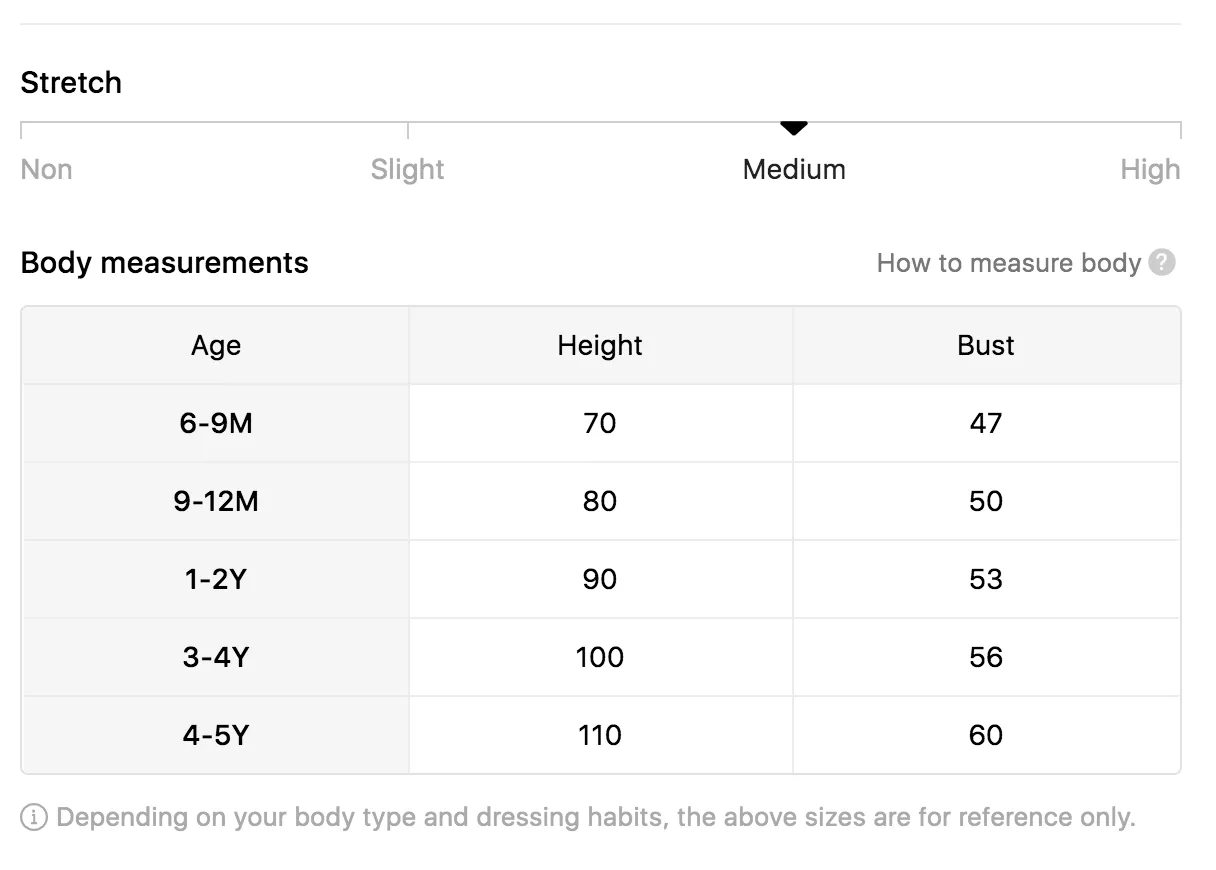
Task: Select the 6-9M age row
Action: (601, 423)
